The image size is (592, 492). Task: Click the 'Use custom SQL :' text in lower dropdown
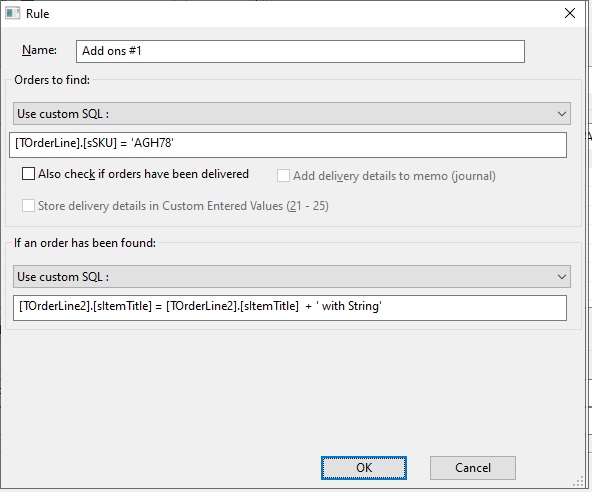(63, 277)
